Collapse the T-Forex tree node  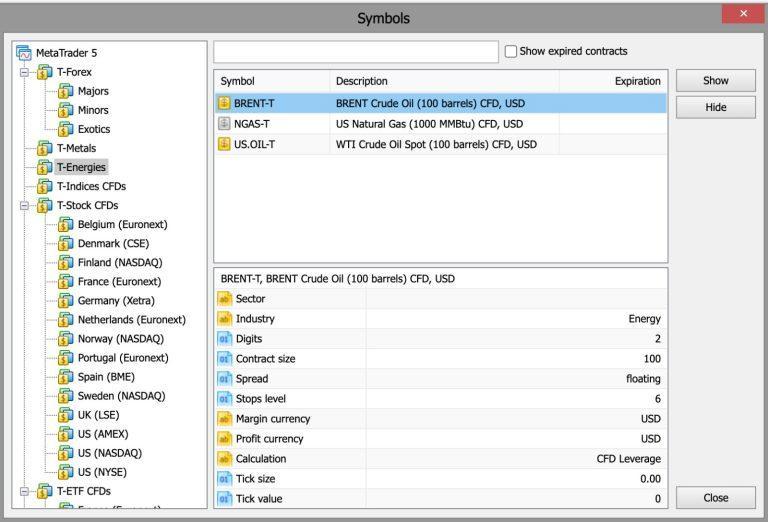24,72
